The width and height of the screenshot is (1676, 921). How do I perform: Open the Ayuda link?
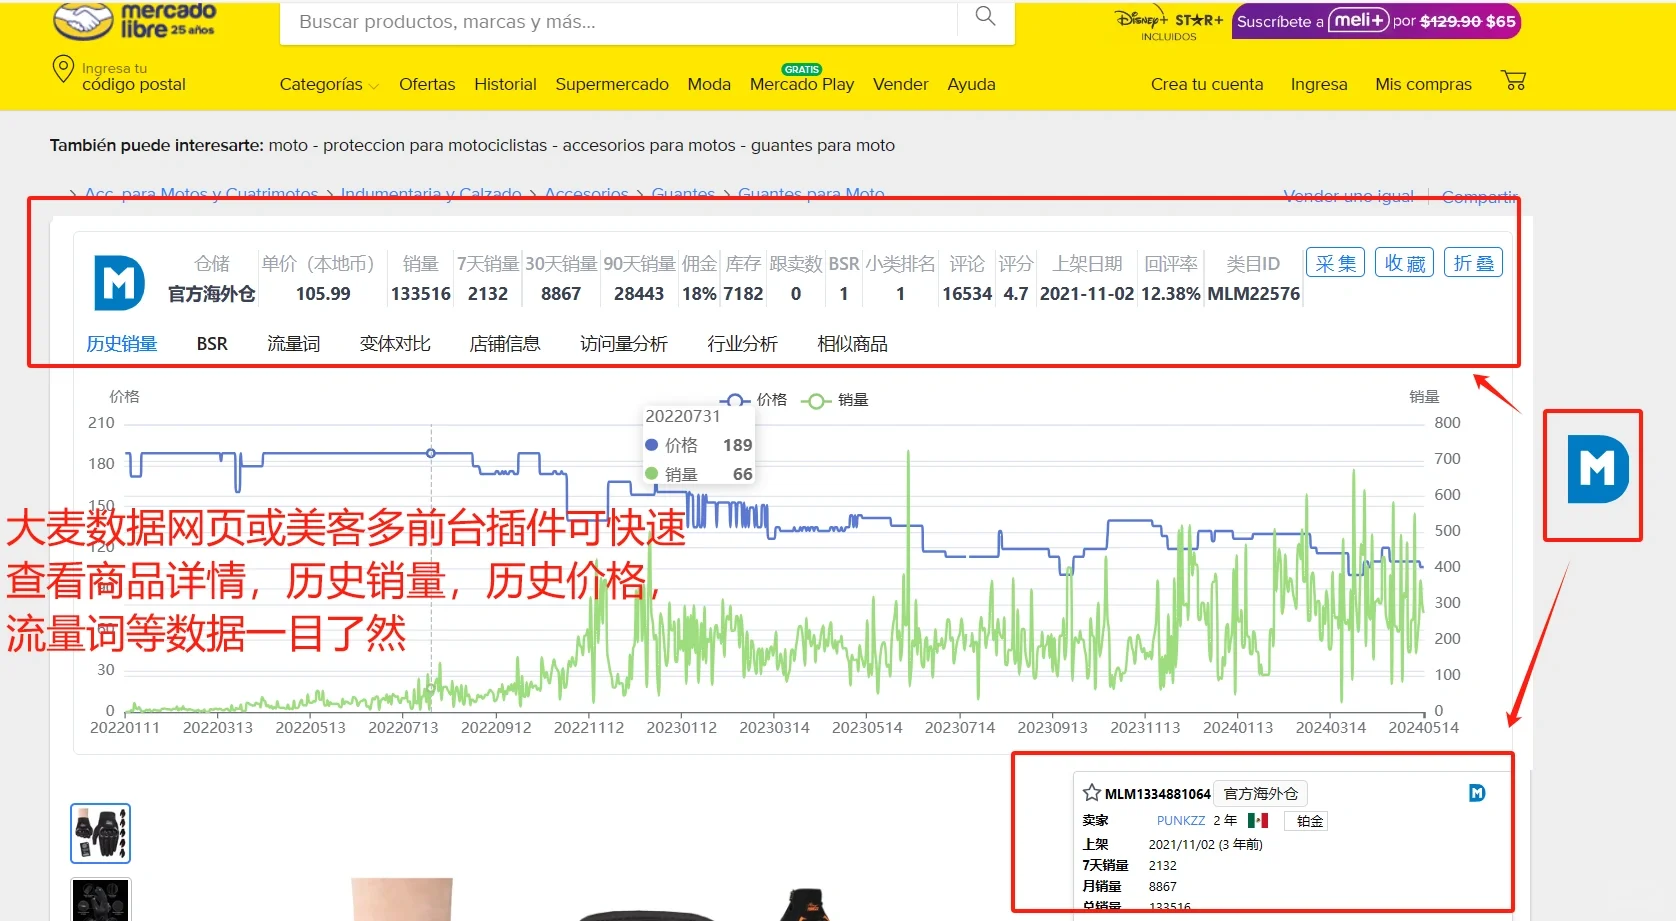(x=971, y=85)
